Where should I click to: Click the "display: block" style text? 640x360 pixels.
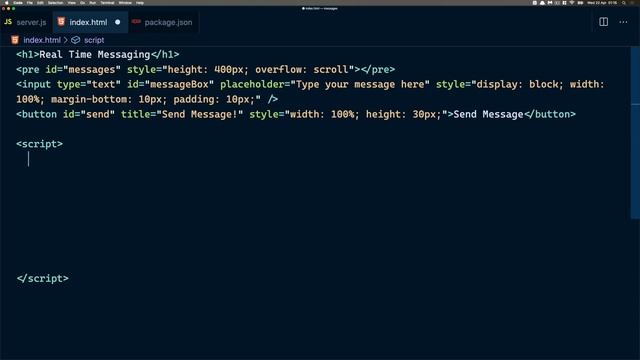[518, 84]
